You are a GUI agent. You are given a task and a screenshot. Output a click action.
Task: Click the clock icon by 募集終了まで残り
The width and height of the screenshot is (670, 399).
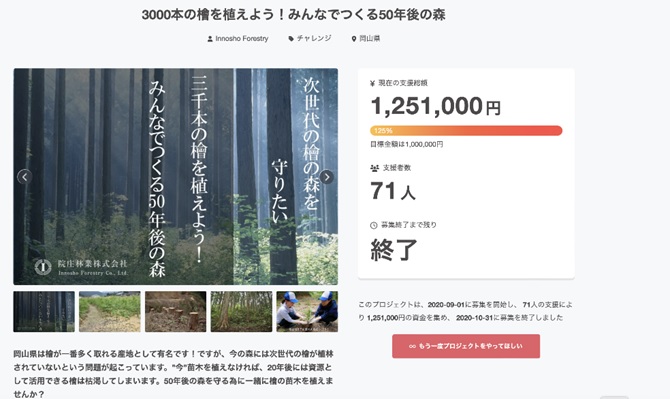coord(373,225)
